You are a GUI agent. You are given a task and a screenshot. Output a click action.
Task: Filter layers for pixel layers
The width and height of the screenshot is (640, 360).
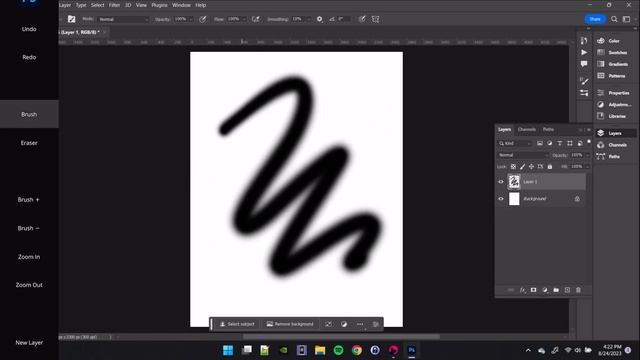click(540, 143)
